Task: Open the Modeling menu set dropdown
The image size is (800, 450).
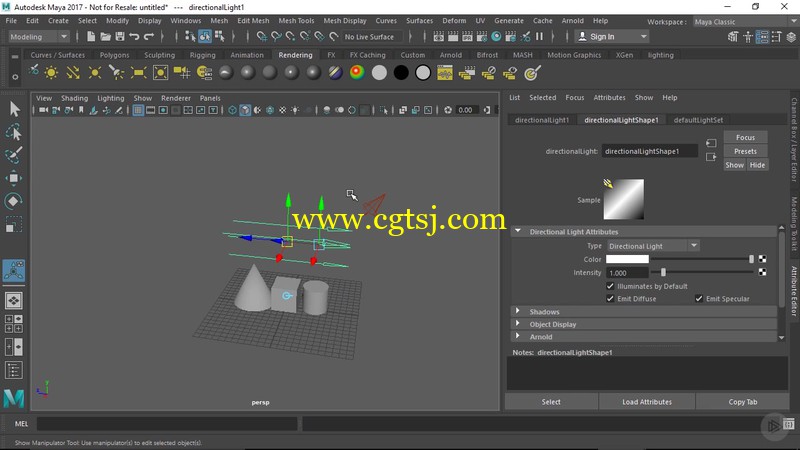Action: 39,37
